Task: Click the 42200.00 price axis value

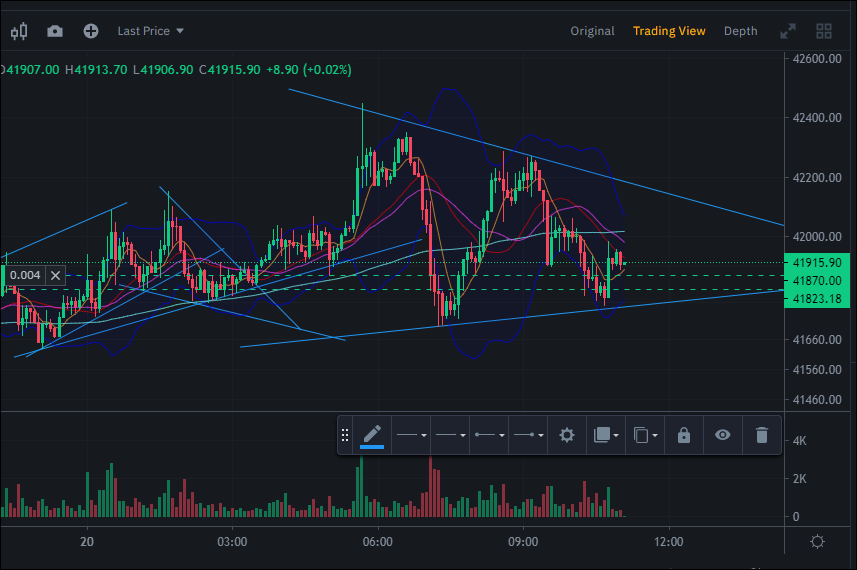Action: click(x=817, y=178)
